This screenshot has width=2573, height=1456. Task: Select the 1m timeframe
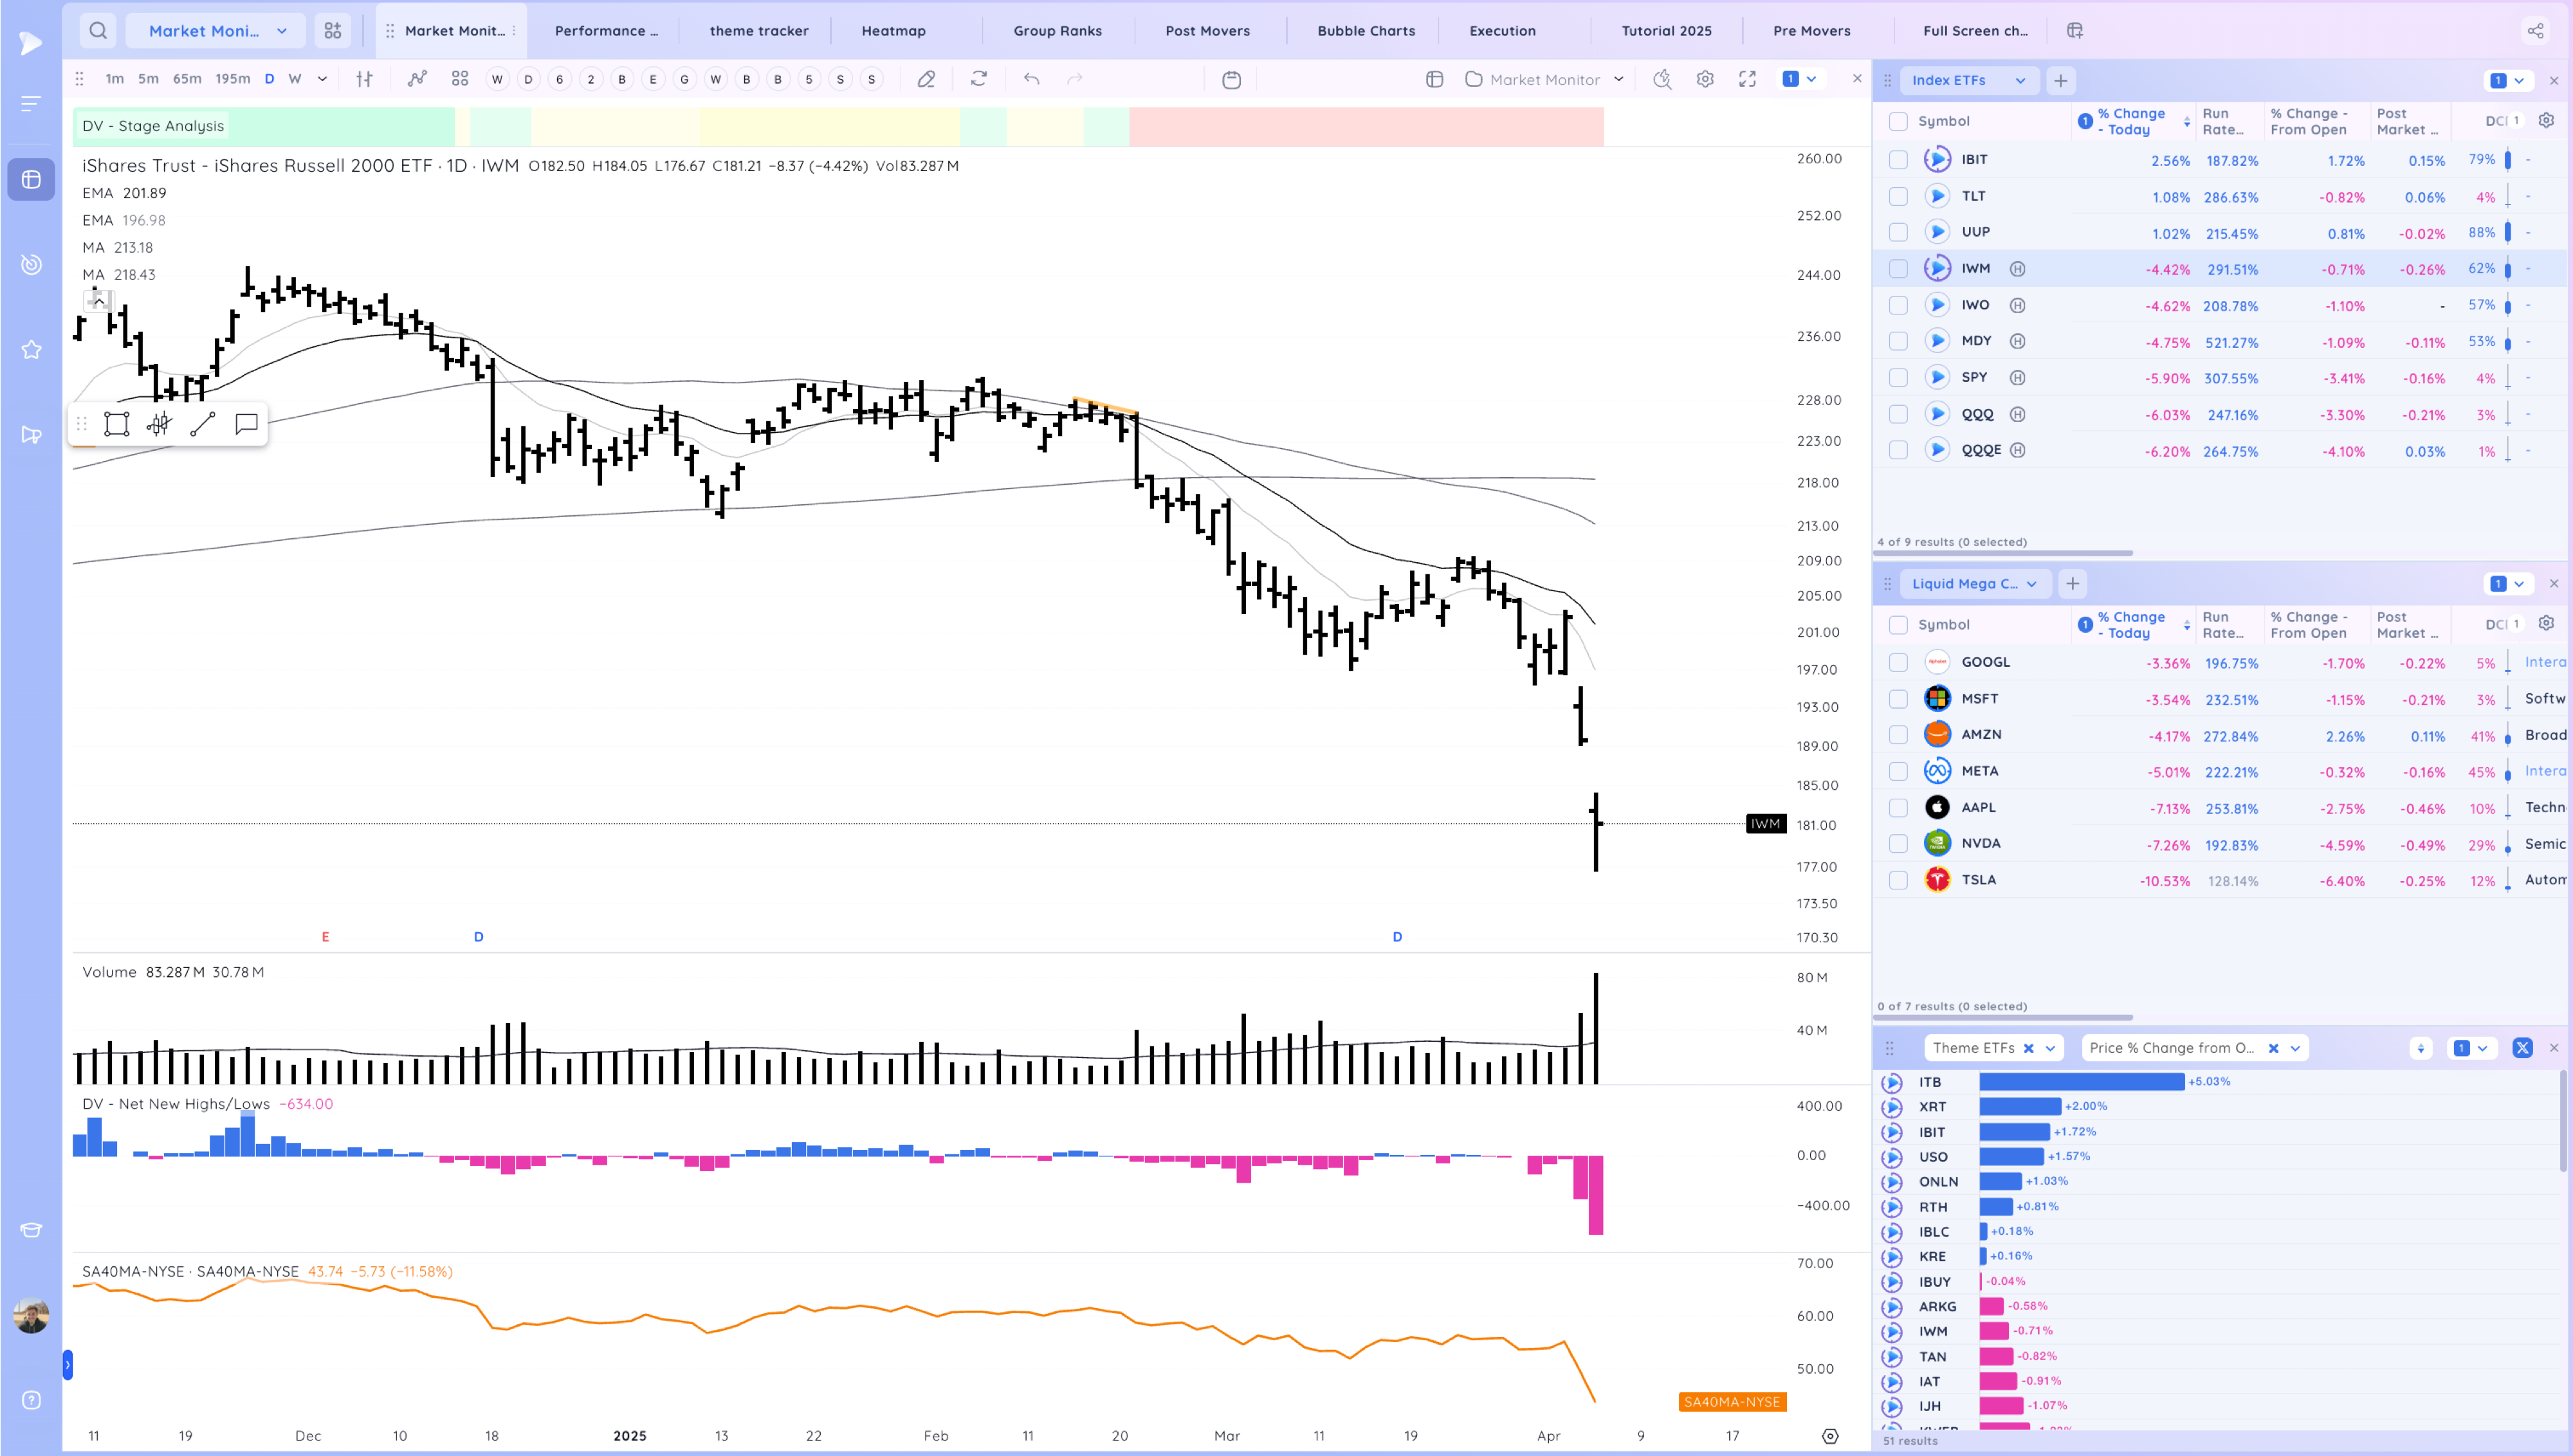pos(115,79)
